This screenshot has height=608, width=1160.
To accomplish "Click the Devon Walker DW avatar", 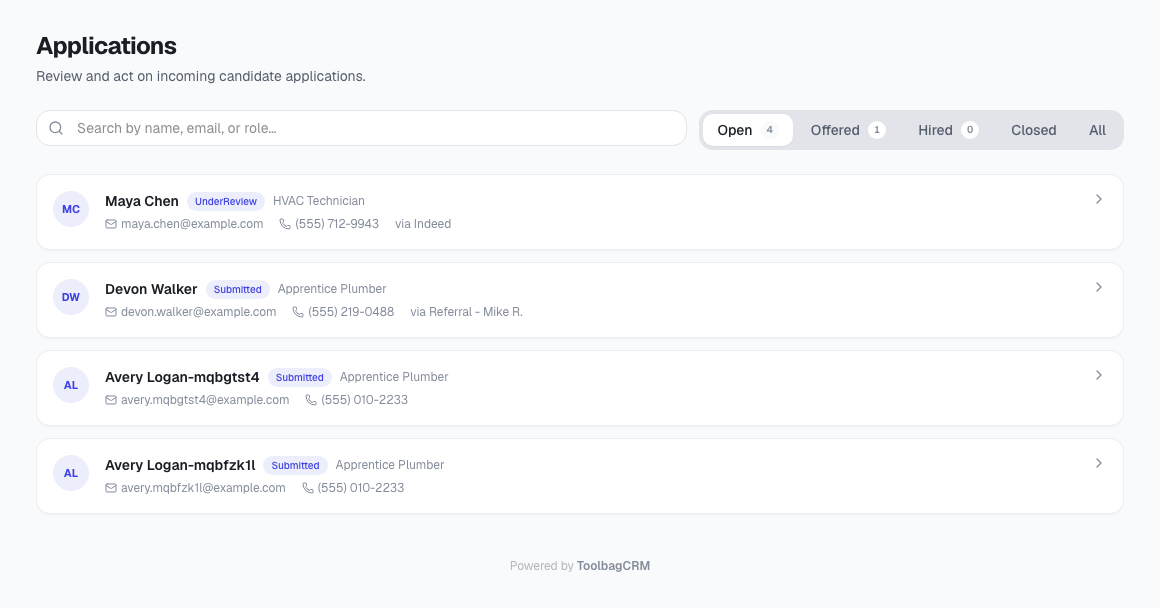I will pos(71,297).
